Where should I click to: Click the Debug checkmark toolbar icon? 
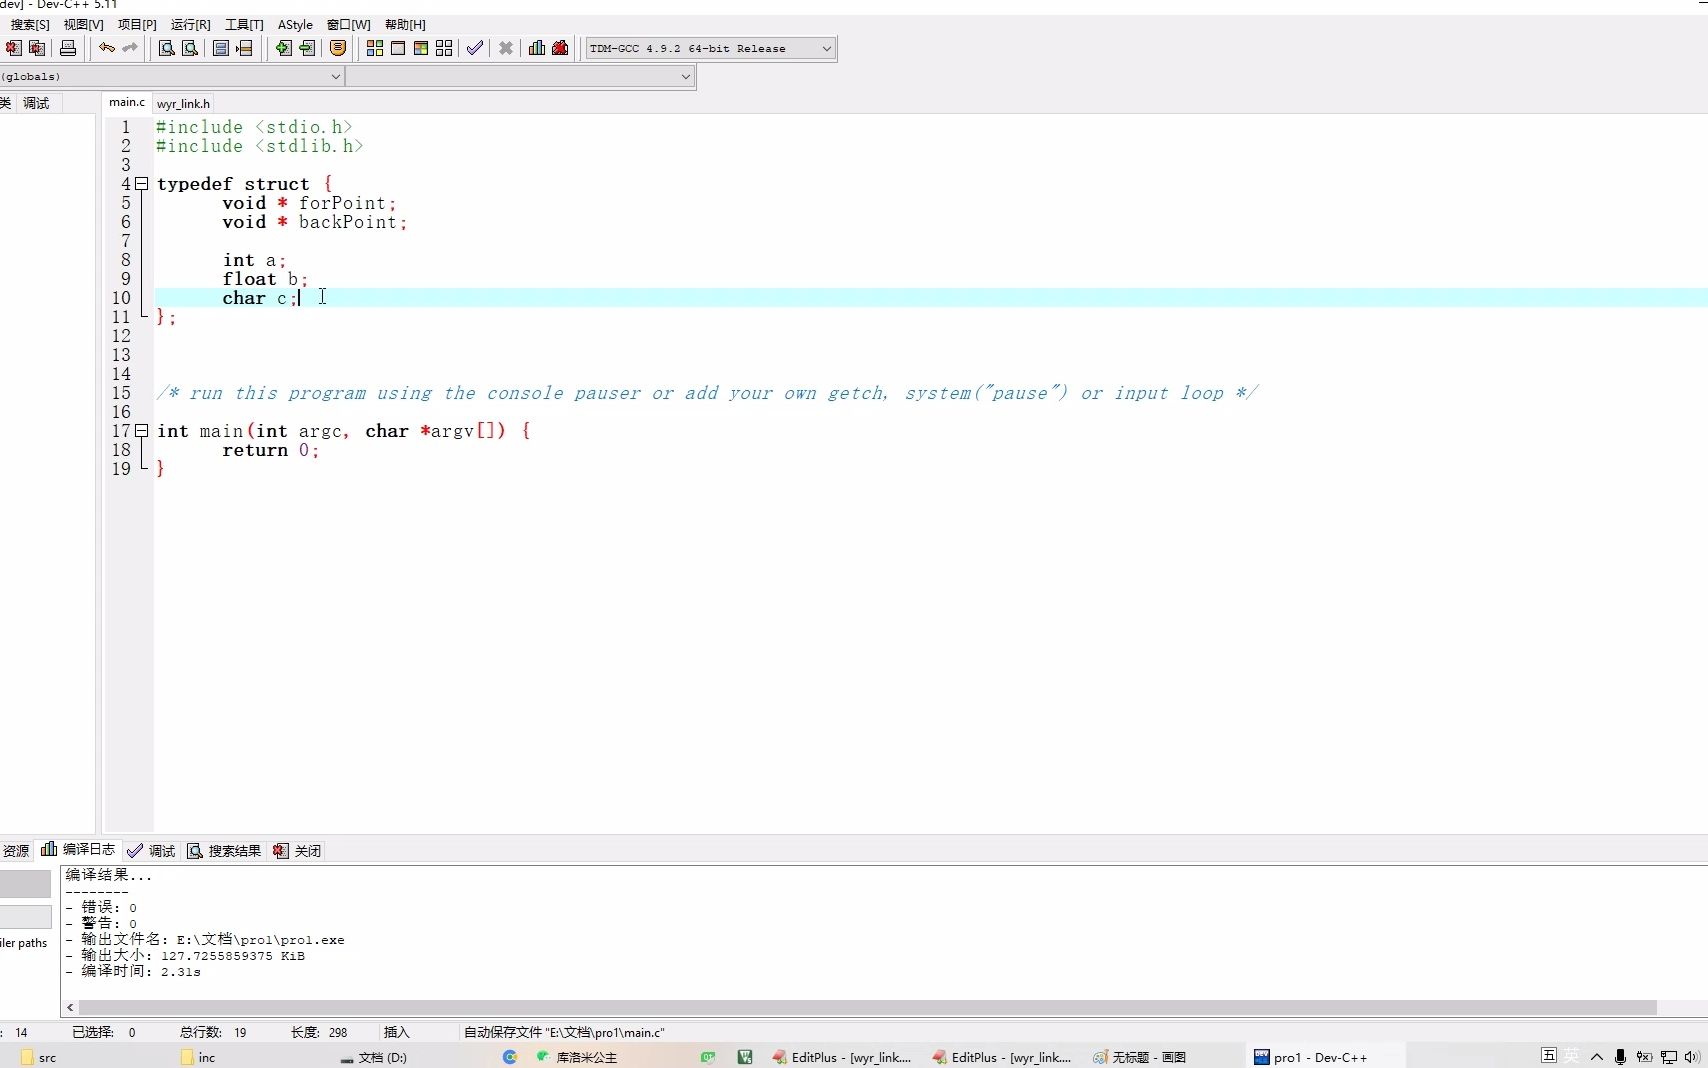pyautogui.click(x=475, y=48)
